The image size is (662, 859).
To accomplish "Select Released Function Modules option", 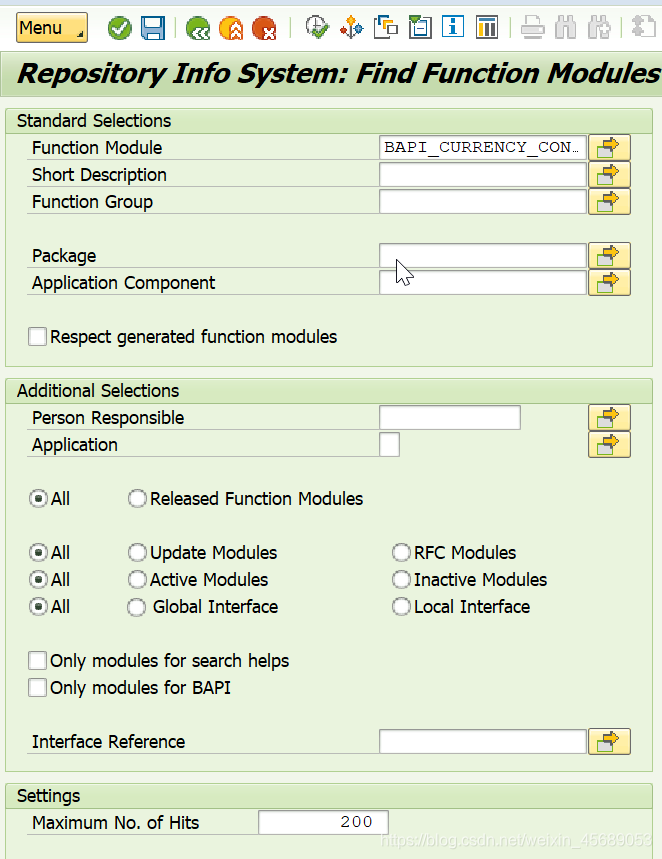I will 137,498.
